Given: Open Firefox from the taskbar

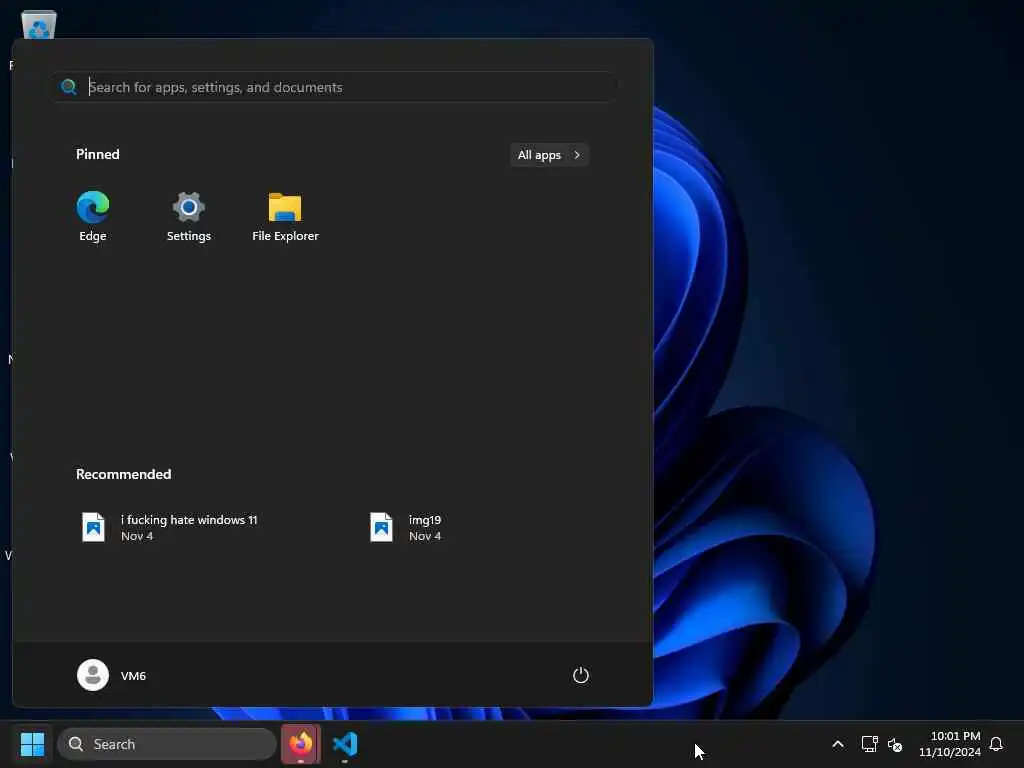Looking at the screenshot, I should click(x=301, y=744).
